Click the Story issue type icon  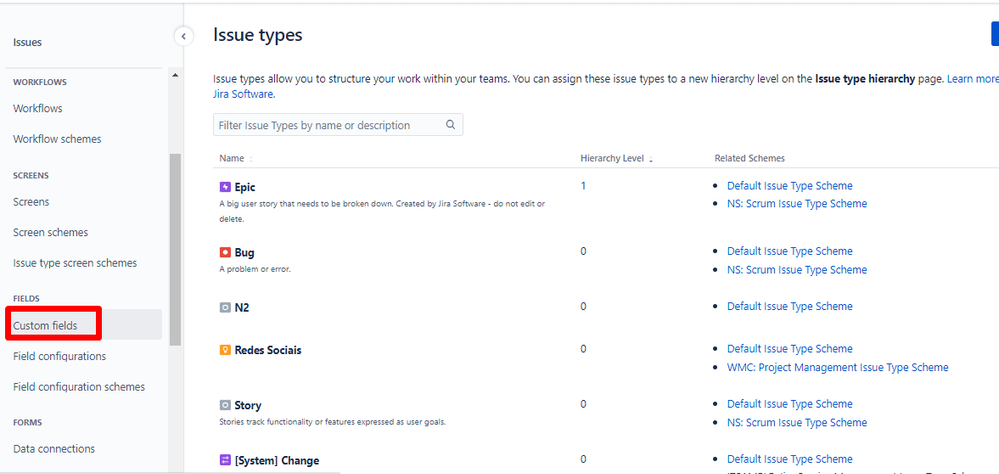pyautogui.click(x=225, y=406)
